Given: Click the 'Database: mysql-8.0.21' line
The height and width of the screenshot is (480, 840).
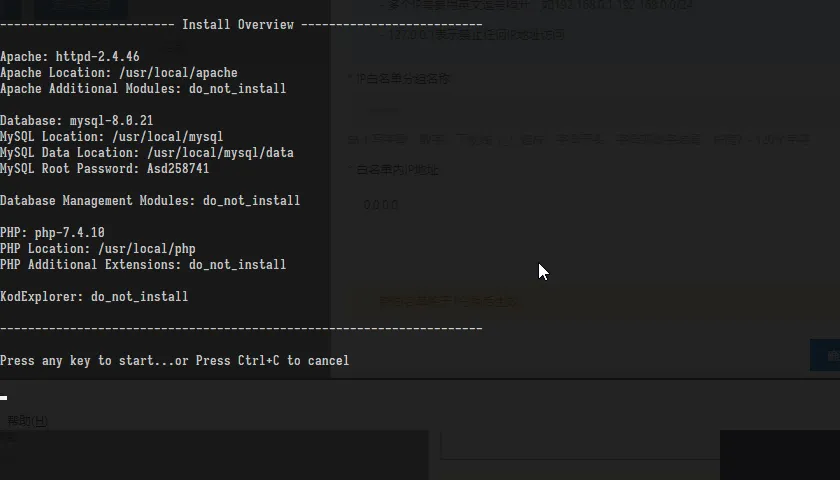Looking at the screenshot, I should point(77,121).
